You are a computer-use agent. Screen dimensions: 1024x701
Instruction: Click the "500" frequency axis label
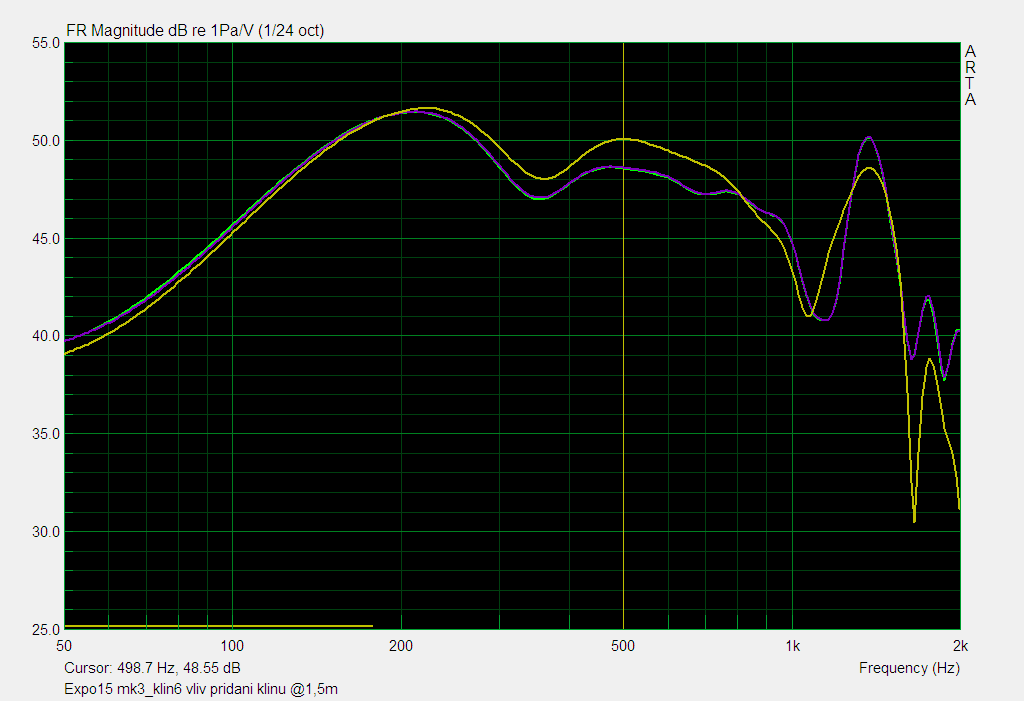623,646
